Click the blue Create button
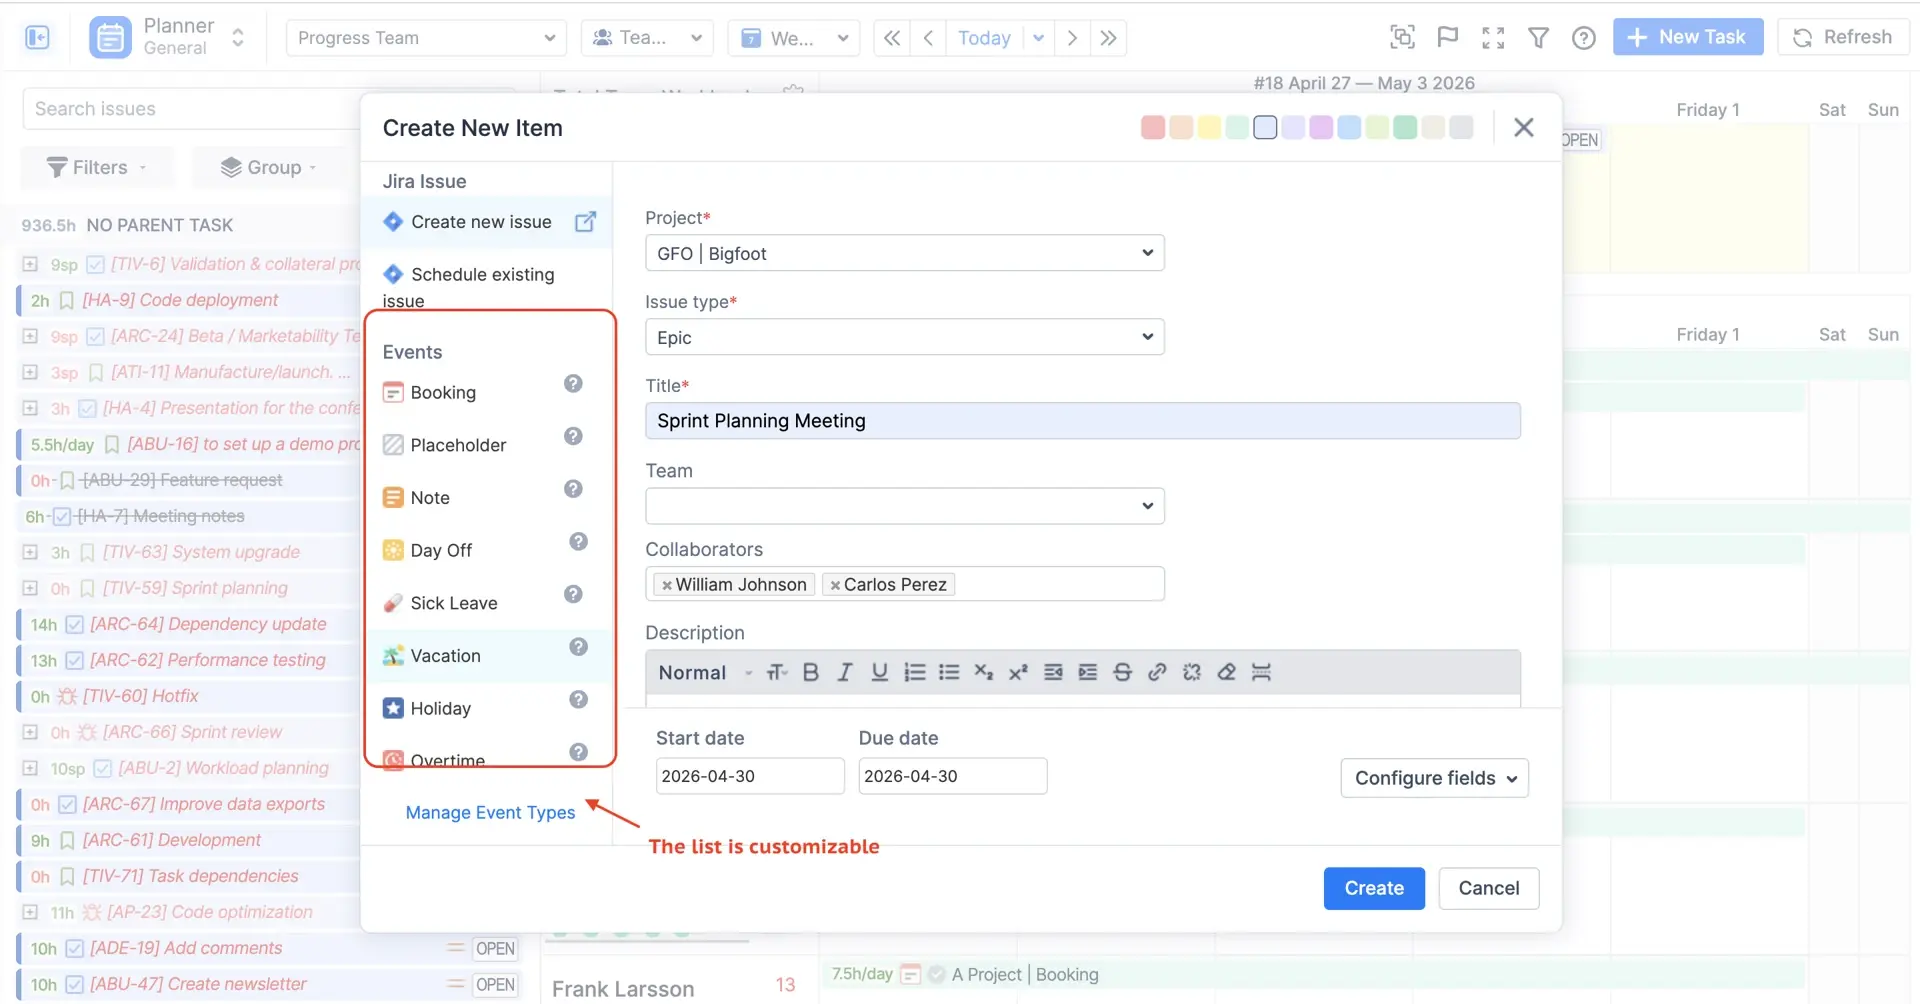Viewport: 1920px width, 1004px height. pyautogui.click(x=1374, y=888)
